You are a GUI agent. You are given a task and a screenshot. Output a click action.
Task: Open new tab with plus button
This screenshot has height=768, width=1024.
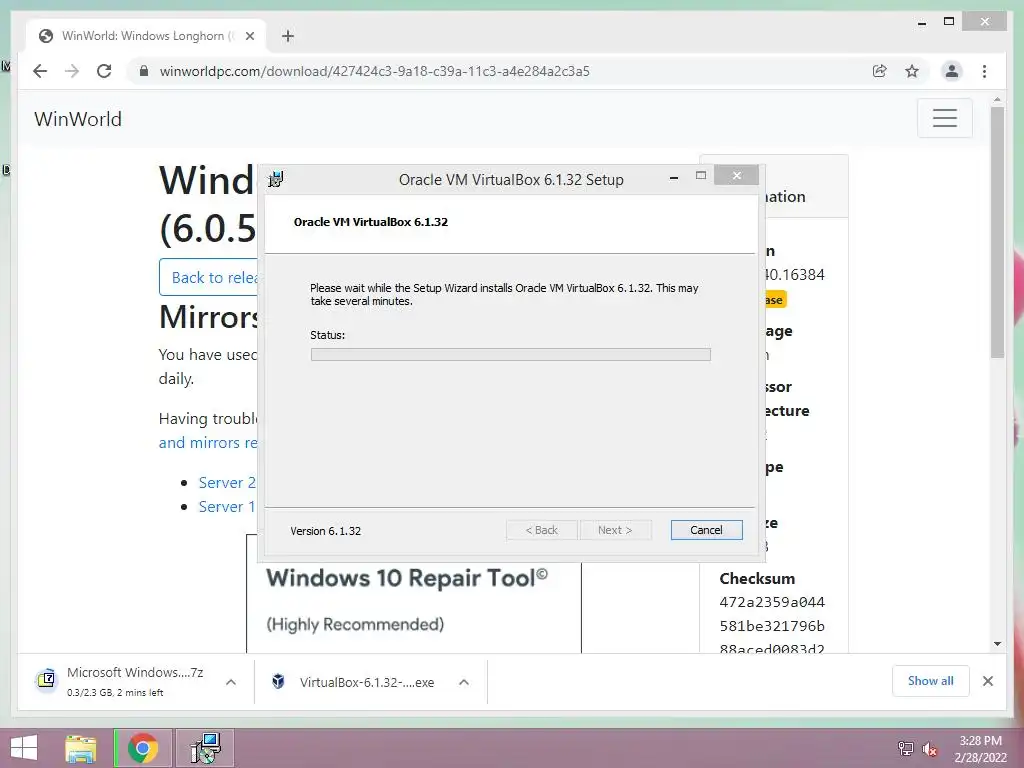point(288,36)
